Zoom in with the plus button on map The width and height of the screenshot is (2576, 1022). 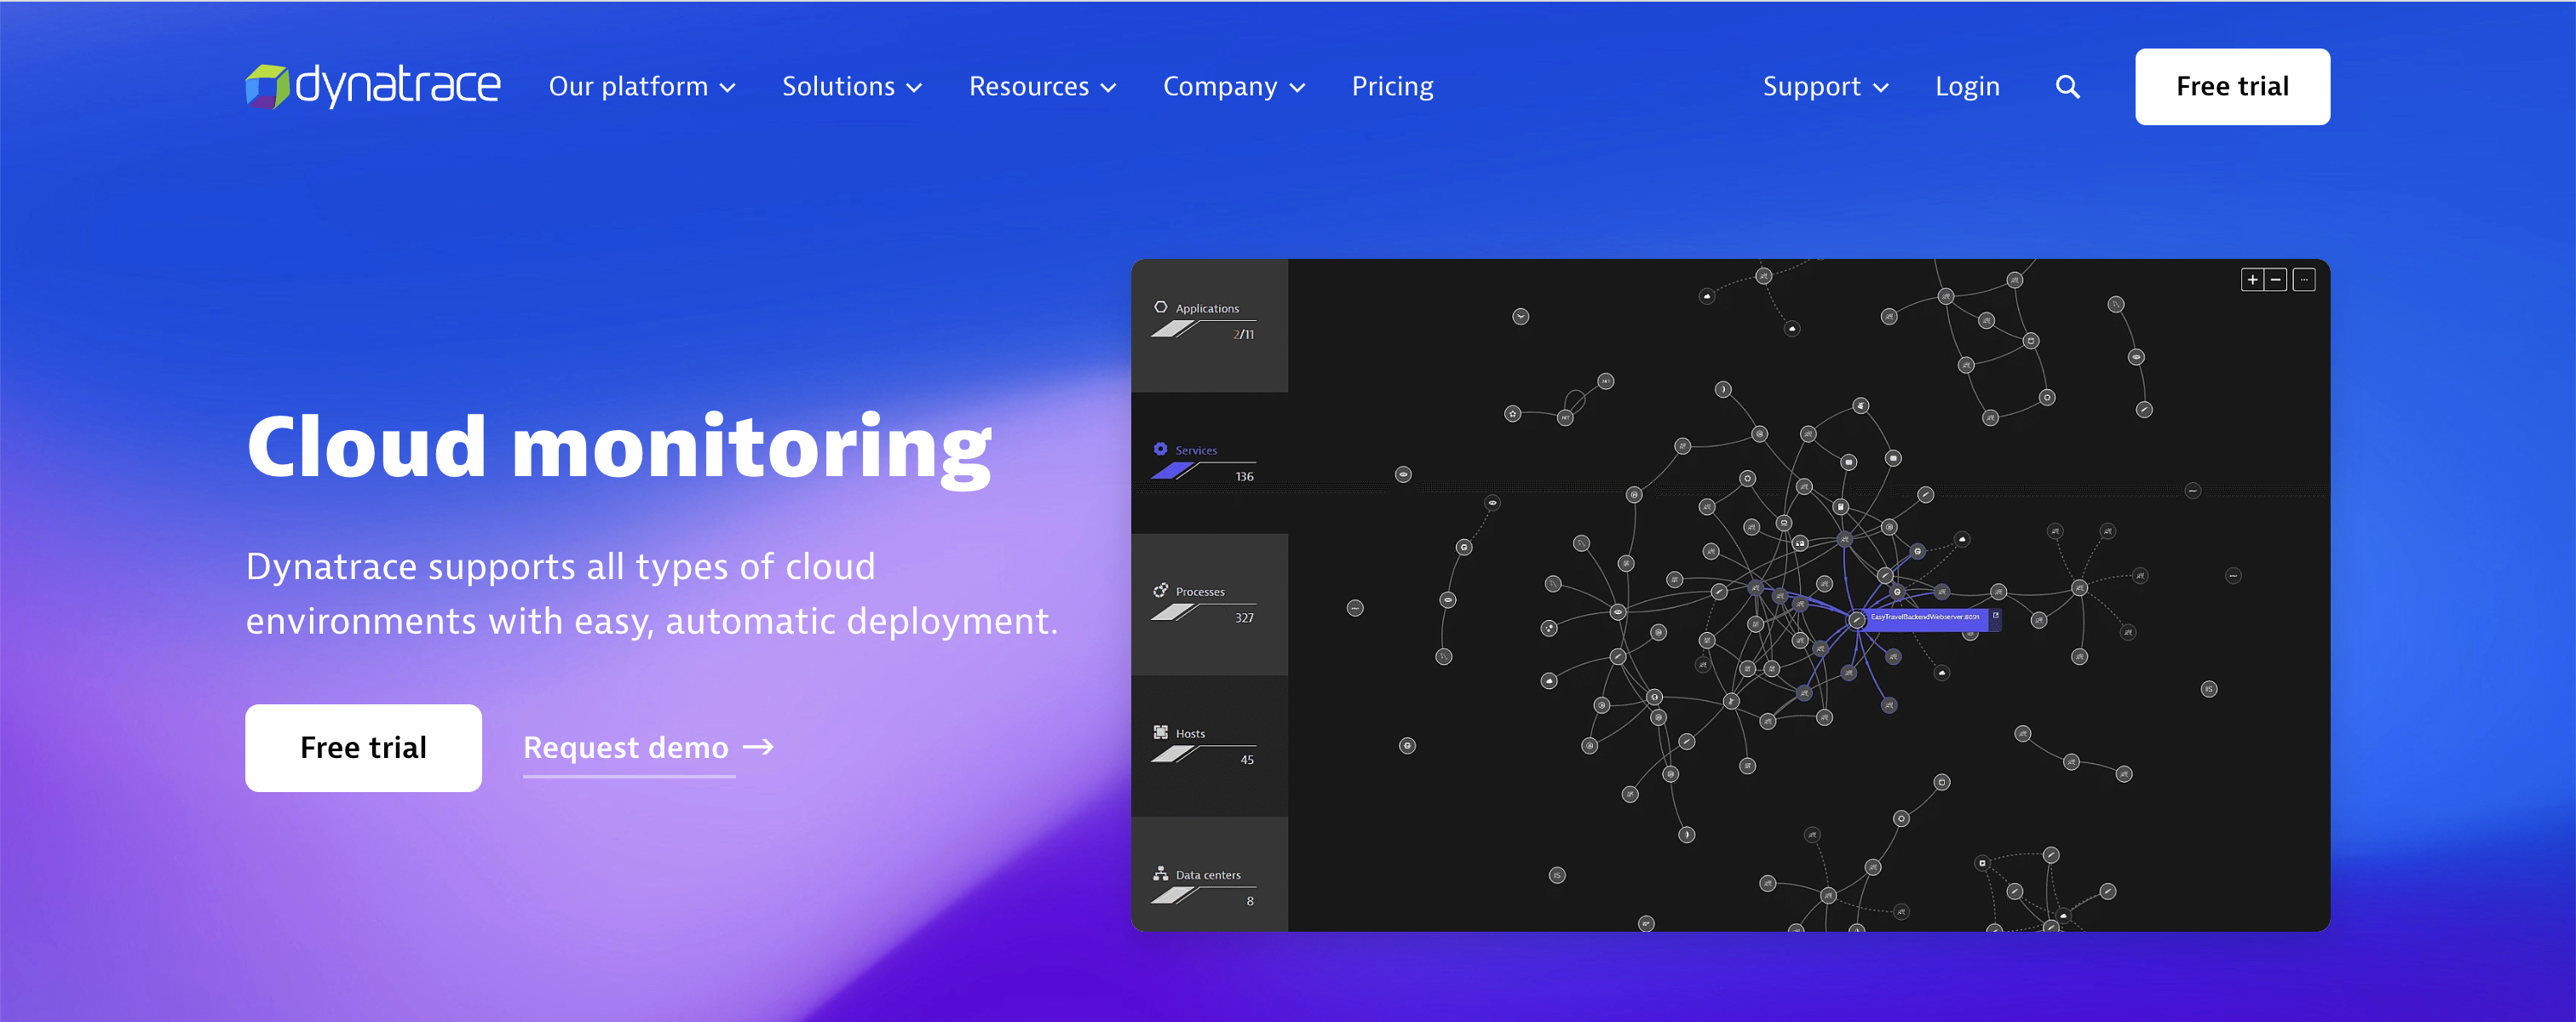(2252, 280)
